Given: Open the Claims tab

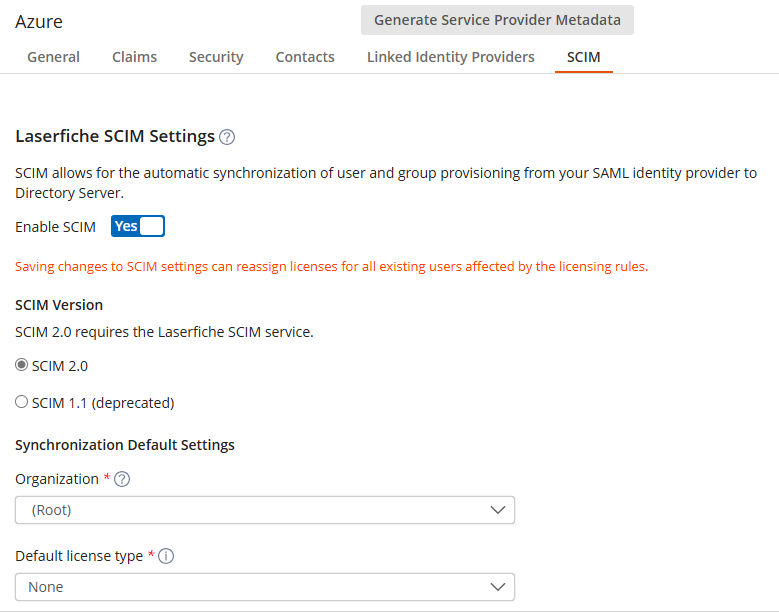Looking at the screenshot, I should (x=134, y=57).
